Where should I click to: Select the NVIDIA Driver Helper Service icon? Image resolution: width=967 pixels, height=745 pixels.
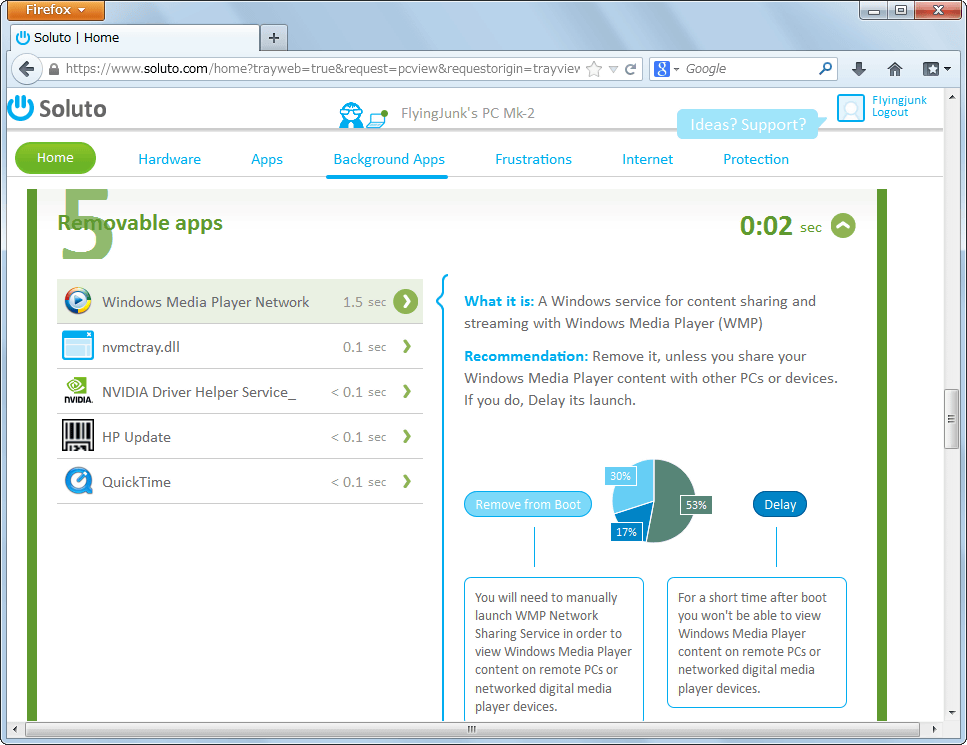click(x=78, y=391)
